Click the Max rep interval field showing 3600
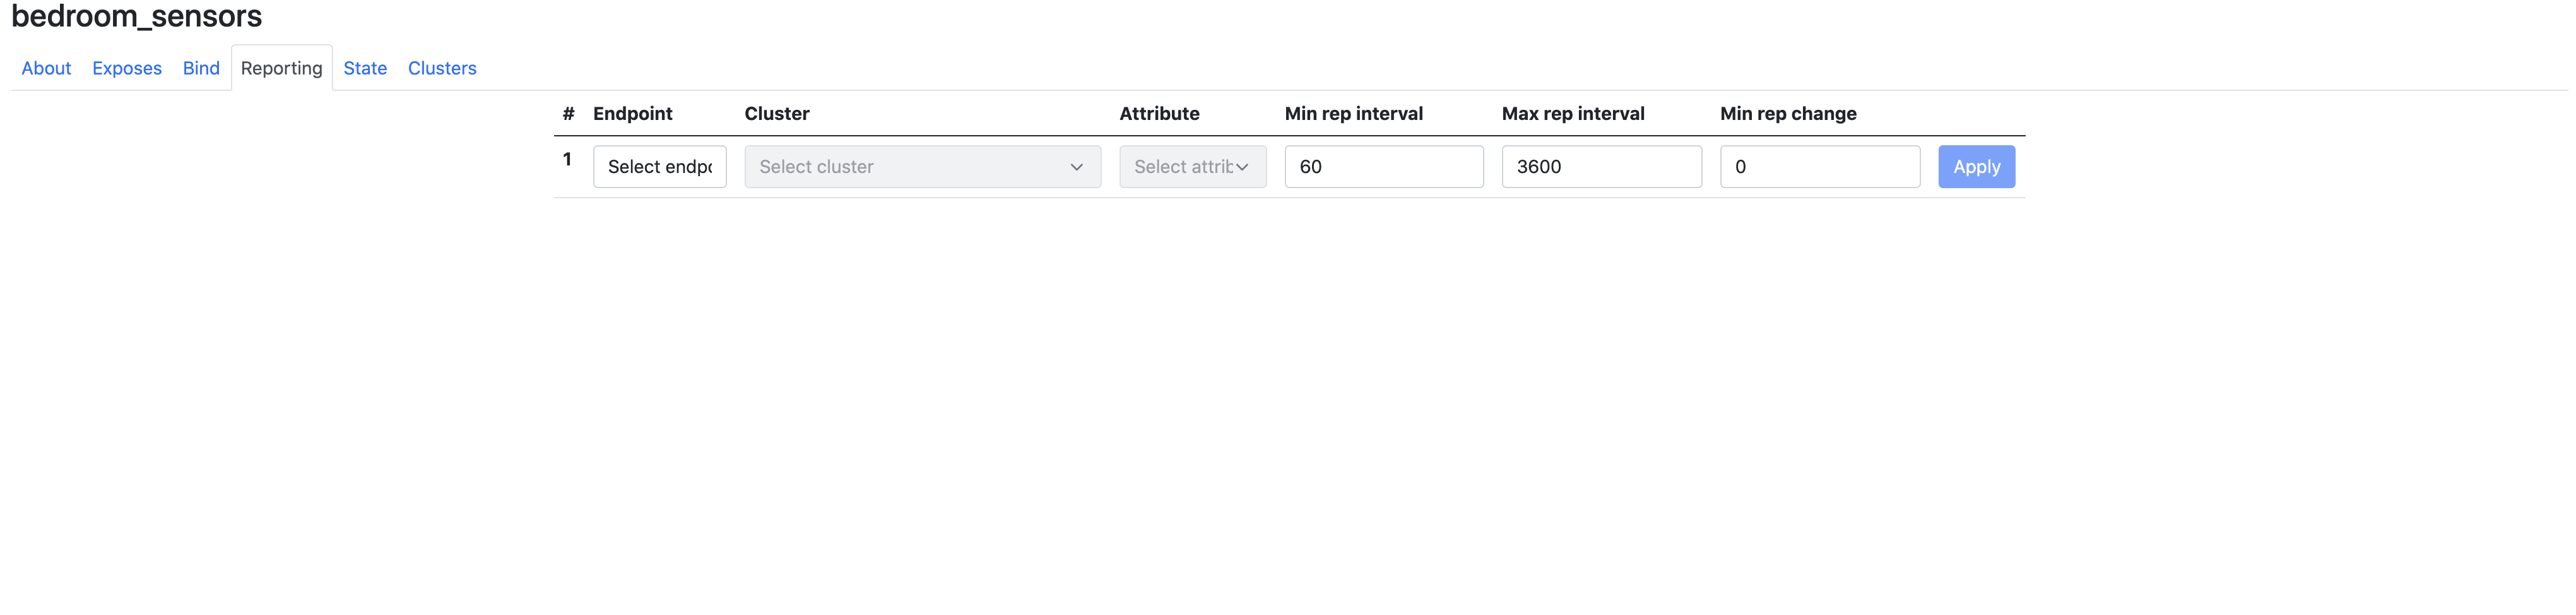 [1601, 166]
